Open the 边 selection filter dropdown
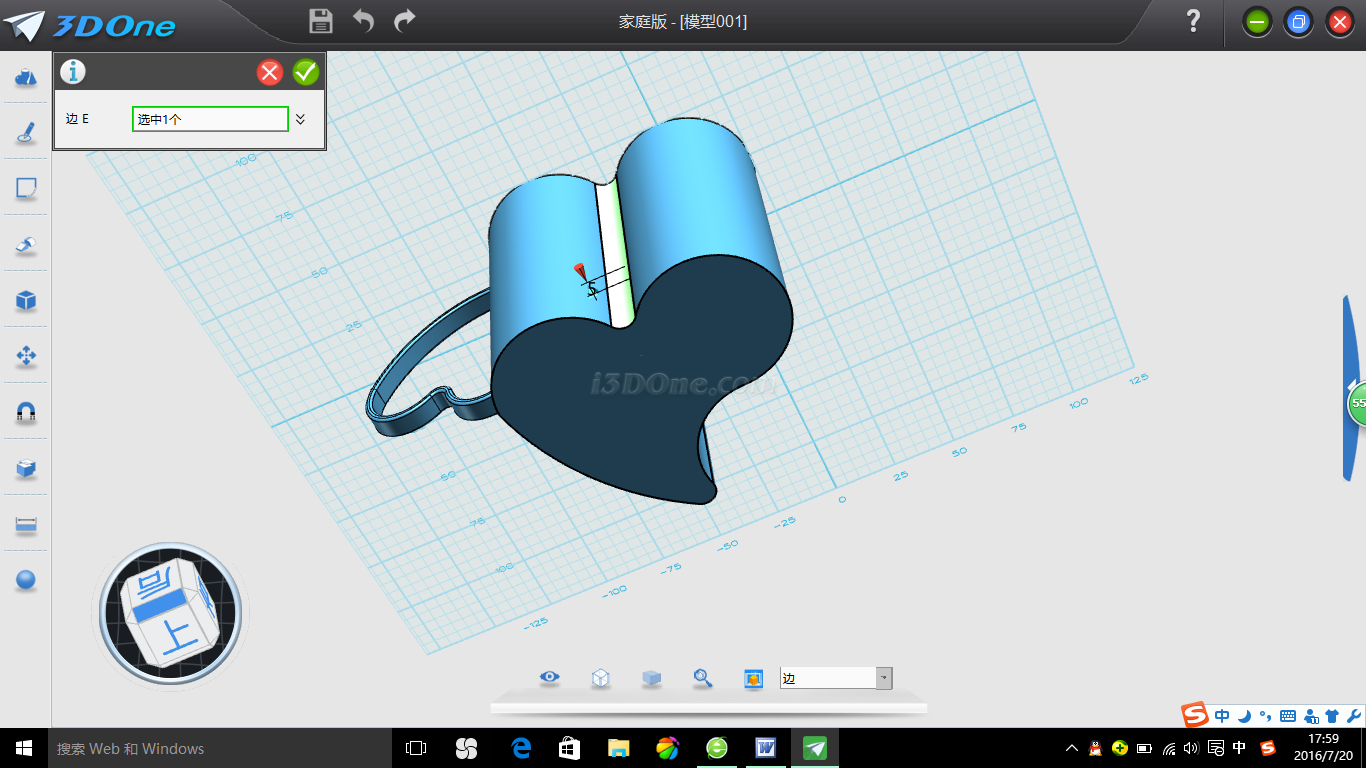The image size is (1366, 768). tap(884, 678)
